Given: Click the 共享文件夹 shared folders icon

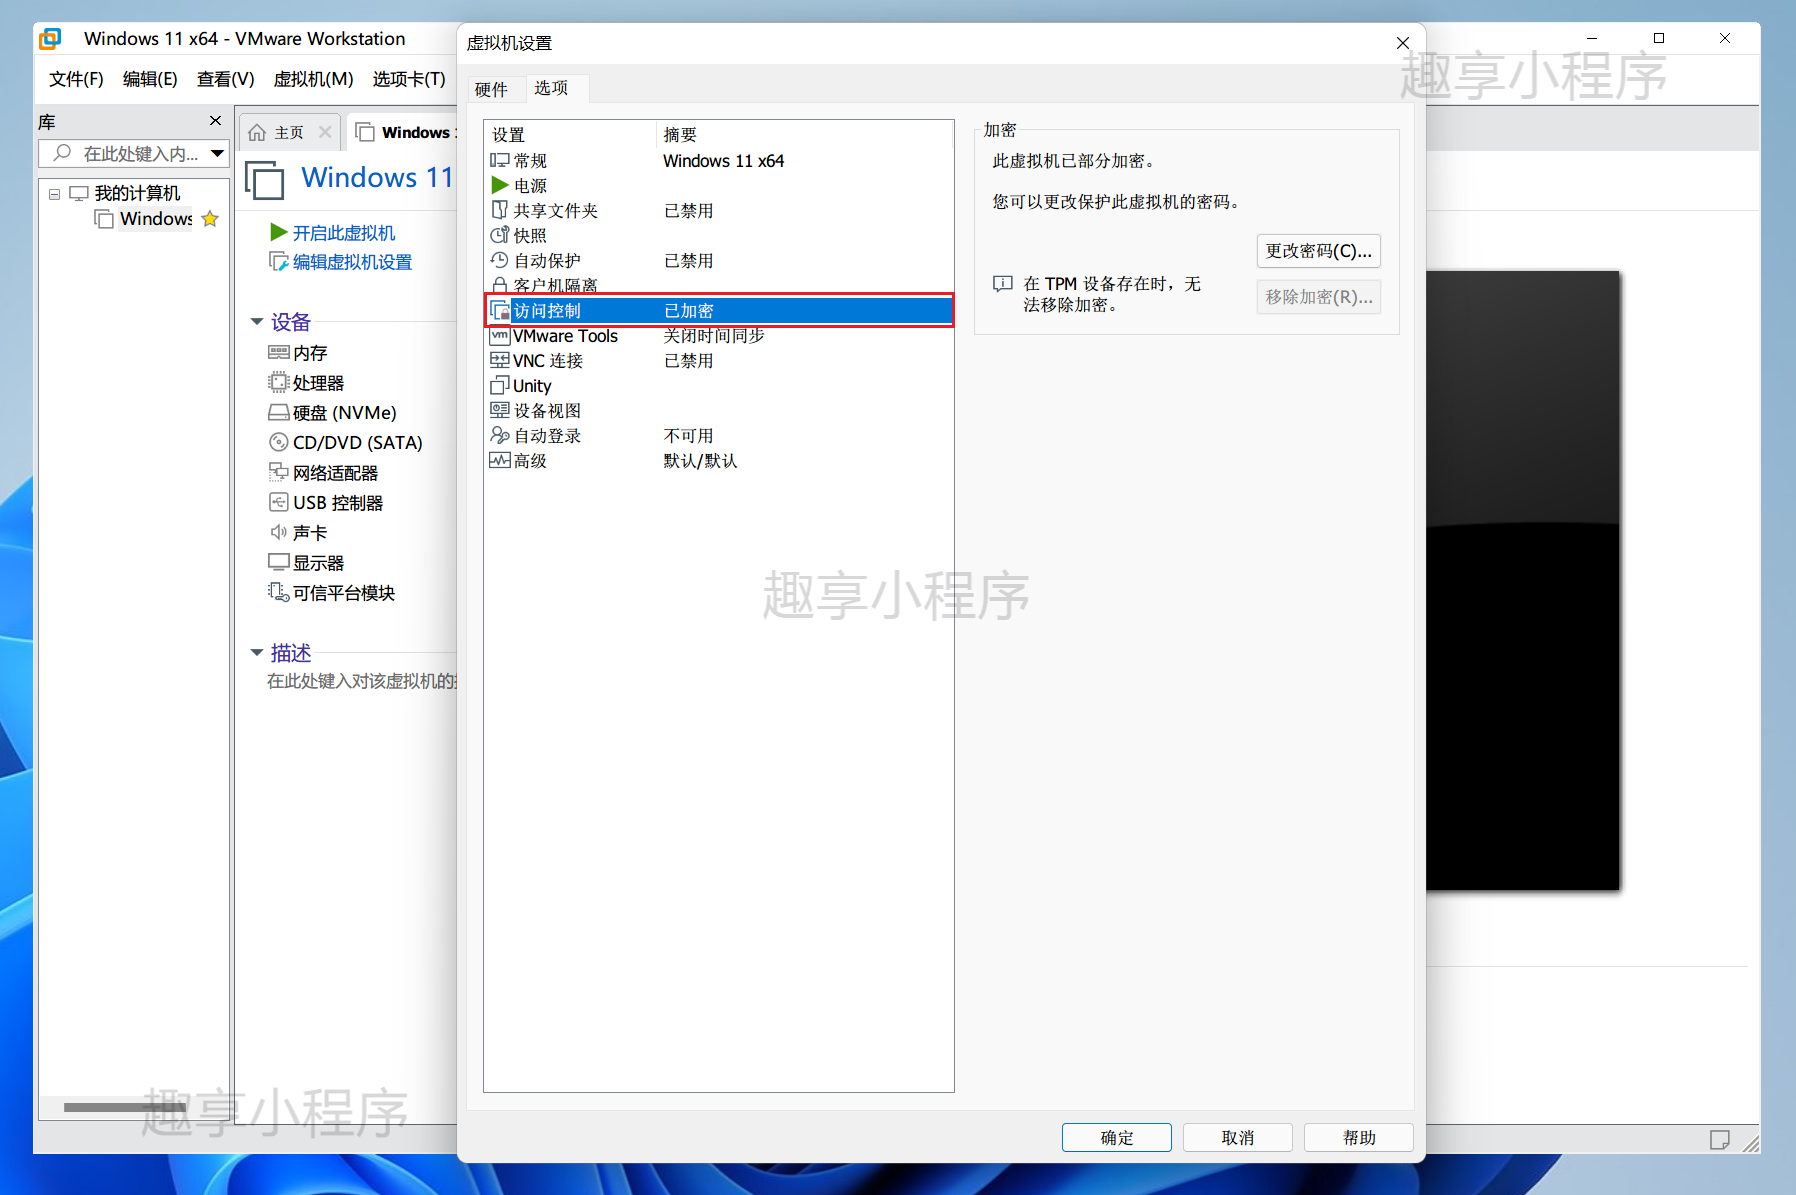Looking at the screenshot, I should pos(500,210).
